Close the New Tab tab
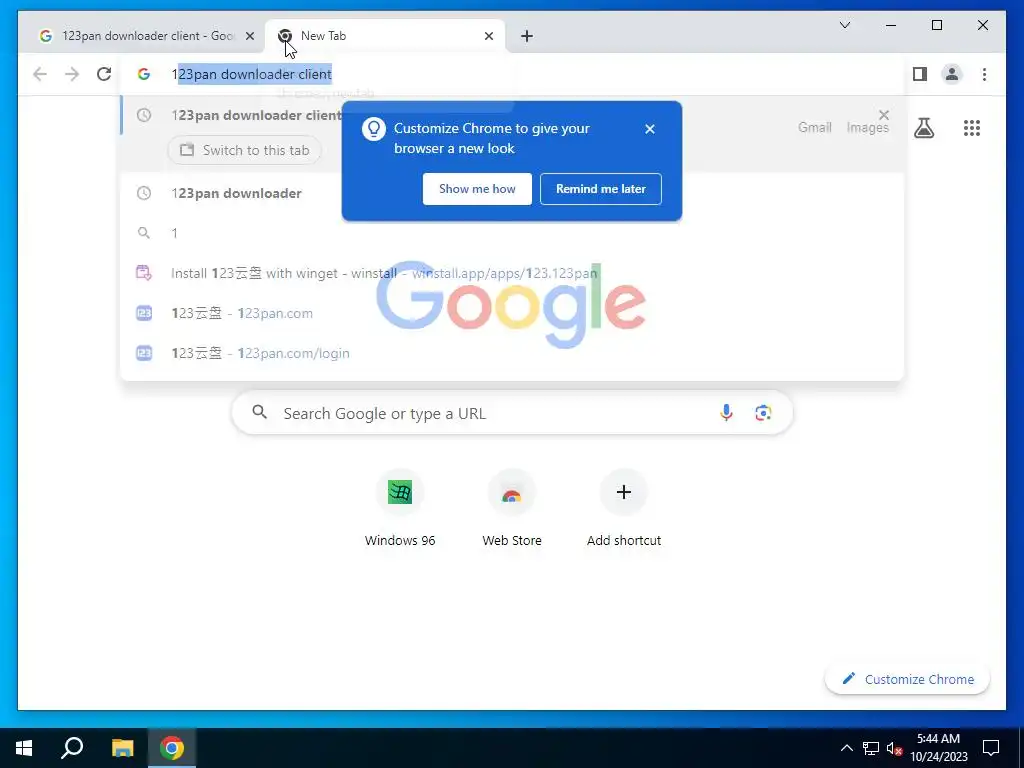Image resolution: width=1024 pixels, height=768 pixels. (x=488, y=37)
